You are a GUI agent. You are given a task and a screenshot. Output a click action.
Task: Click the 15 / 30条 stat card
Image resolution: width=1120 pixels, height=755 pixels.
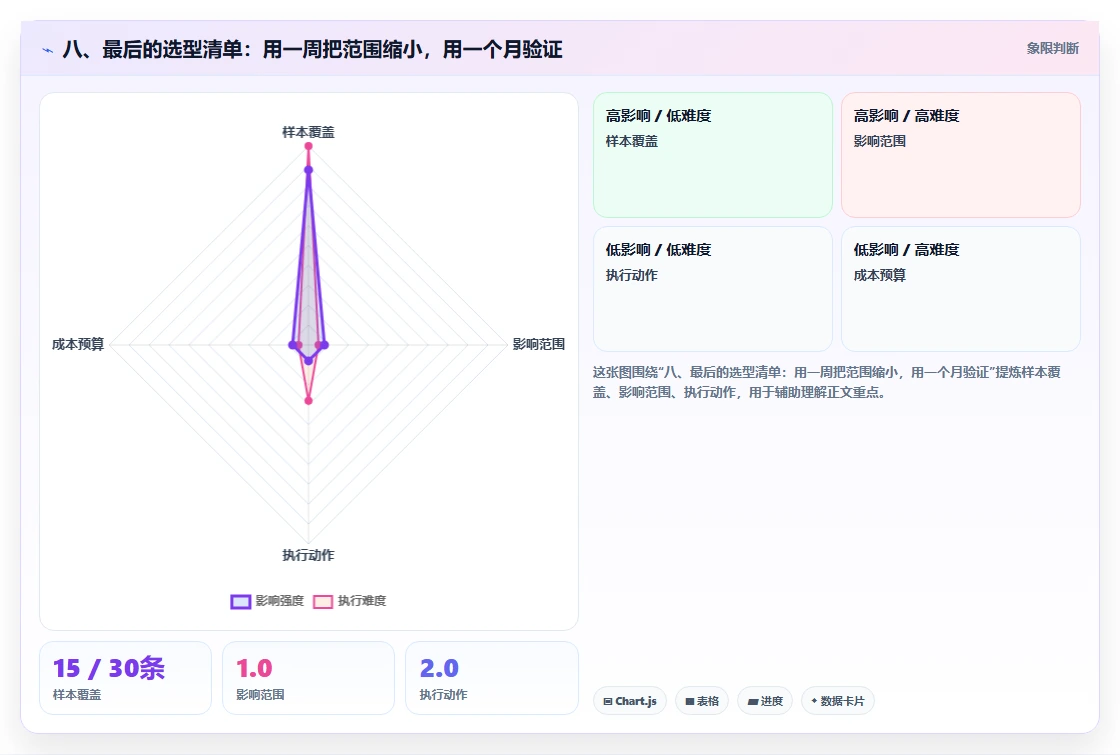pyautogui.click(x=126, y=678)
